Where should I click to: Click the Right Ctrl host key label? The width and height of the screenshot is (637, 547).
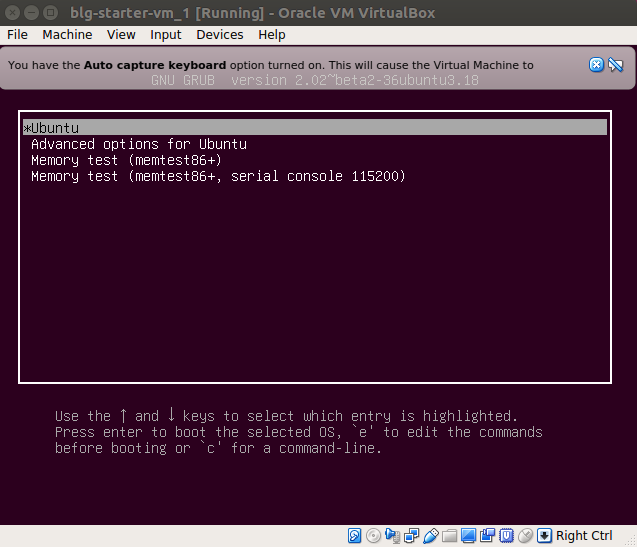pyautogui.click(x=584, y=536)
